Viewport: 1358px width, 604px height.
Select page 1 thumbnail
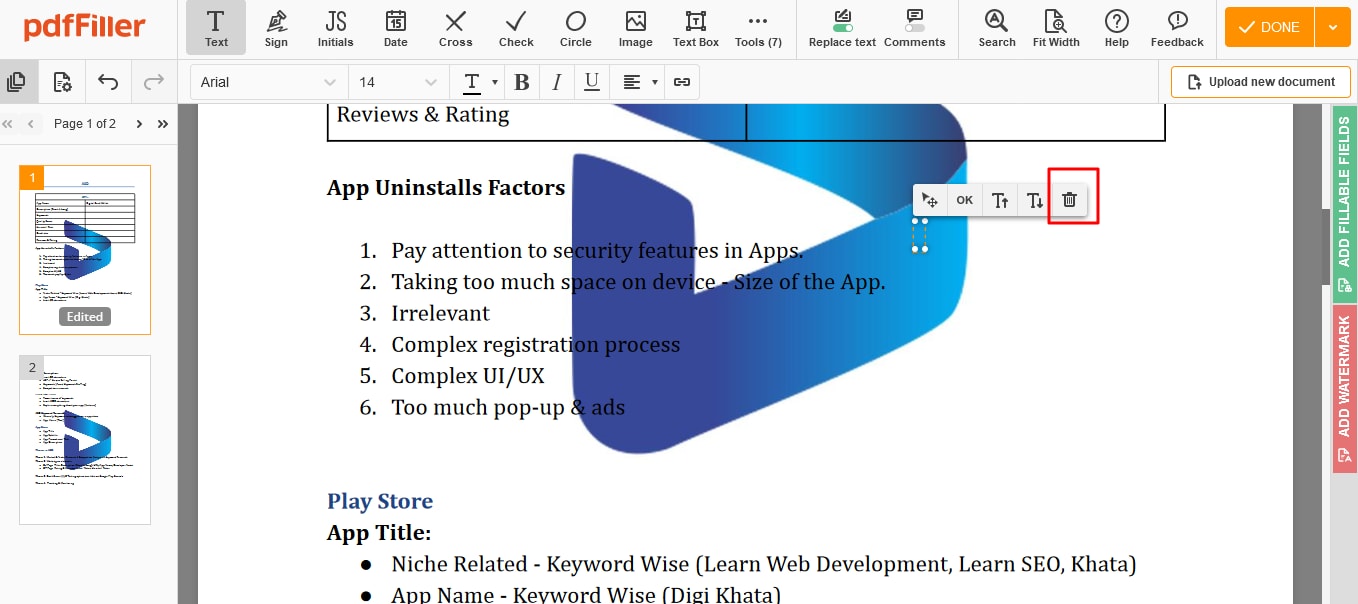85,250
